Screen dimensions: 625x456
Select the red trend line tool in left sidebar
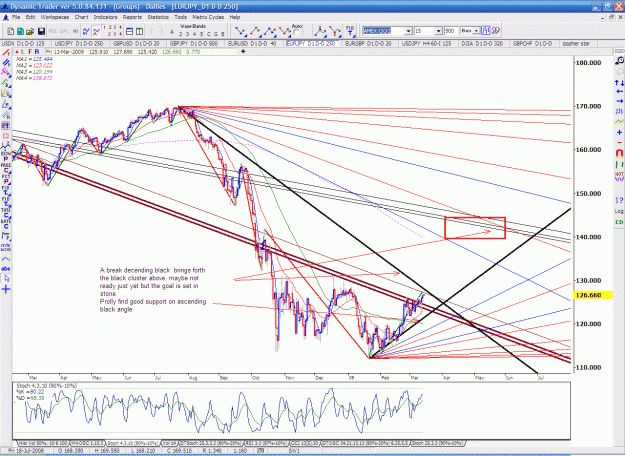6,52
